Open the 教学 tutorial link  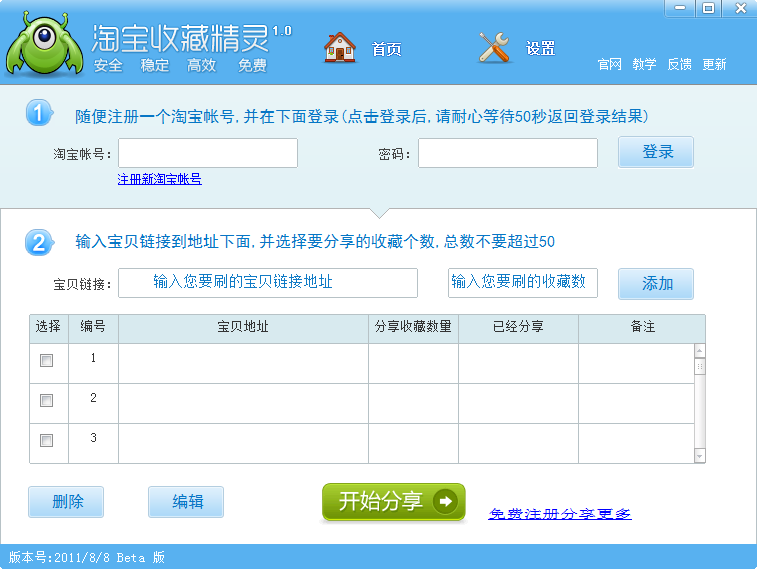click(x=644, y=64)
